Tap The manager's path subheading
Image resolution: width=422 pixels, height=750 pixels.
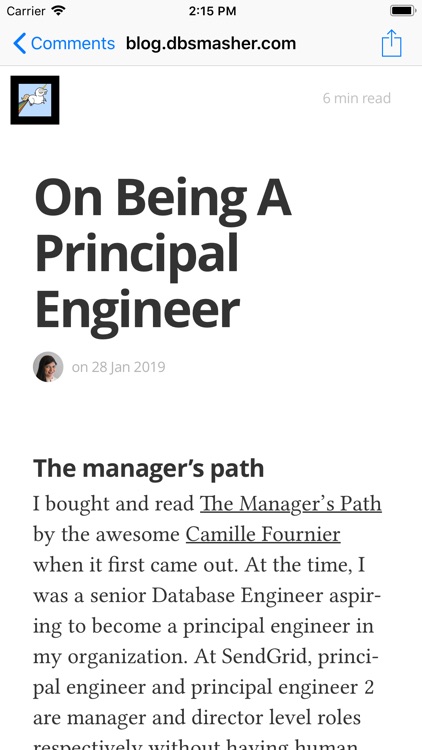[x=148, y=468]
